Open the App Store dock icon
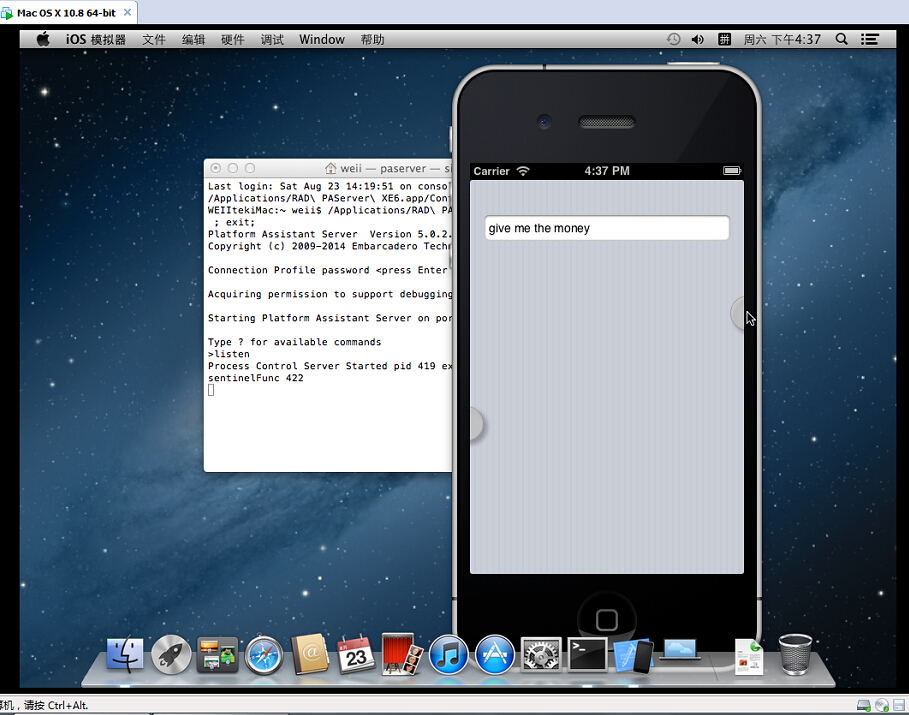 [495, 655]
